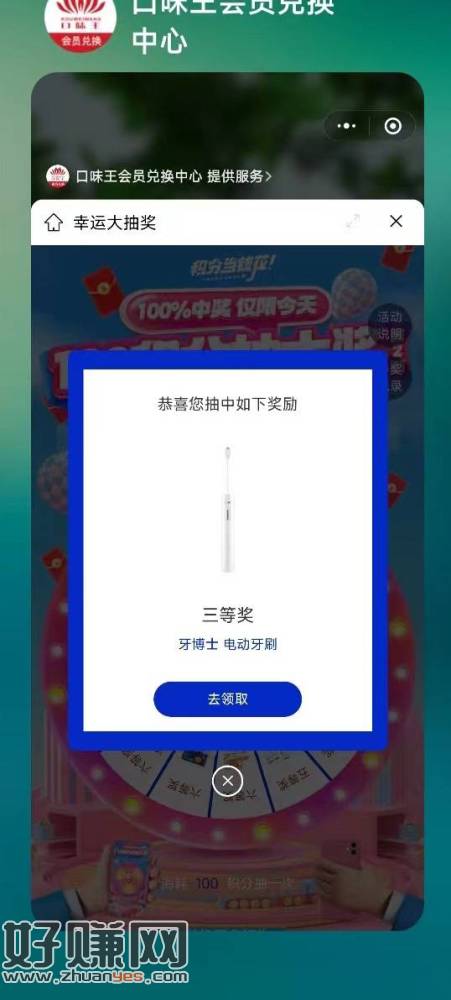Tap small 口味王 logo by 提供服务

point(57,177)
